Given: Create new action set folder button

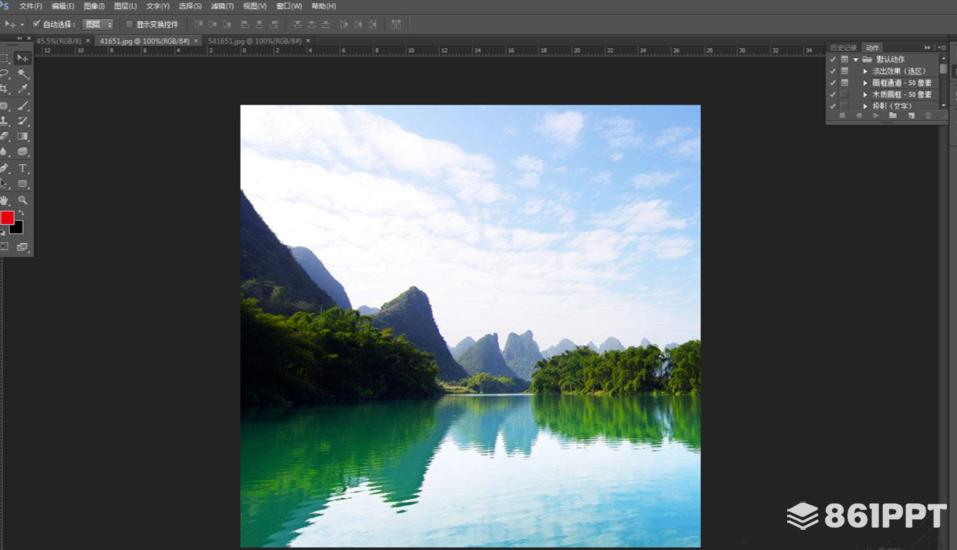Looking at the screenshot, I should 893,115.
